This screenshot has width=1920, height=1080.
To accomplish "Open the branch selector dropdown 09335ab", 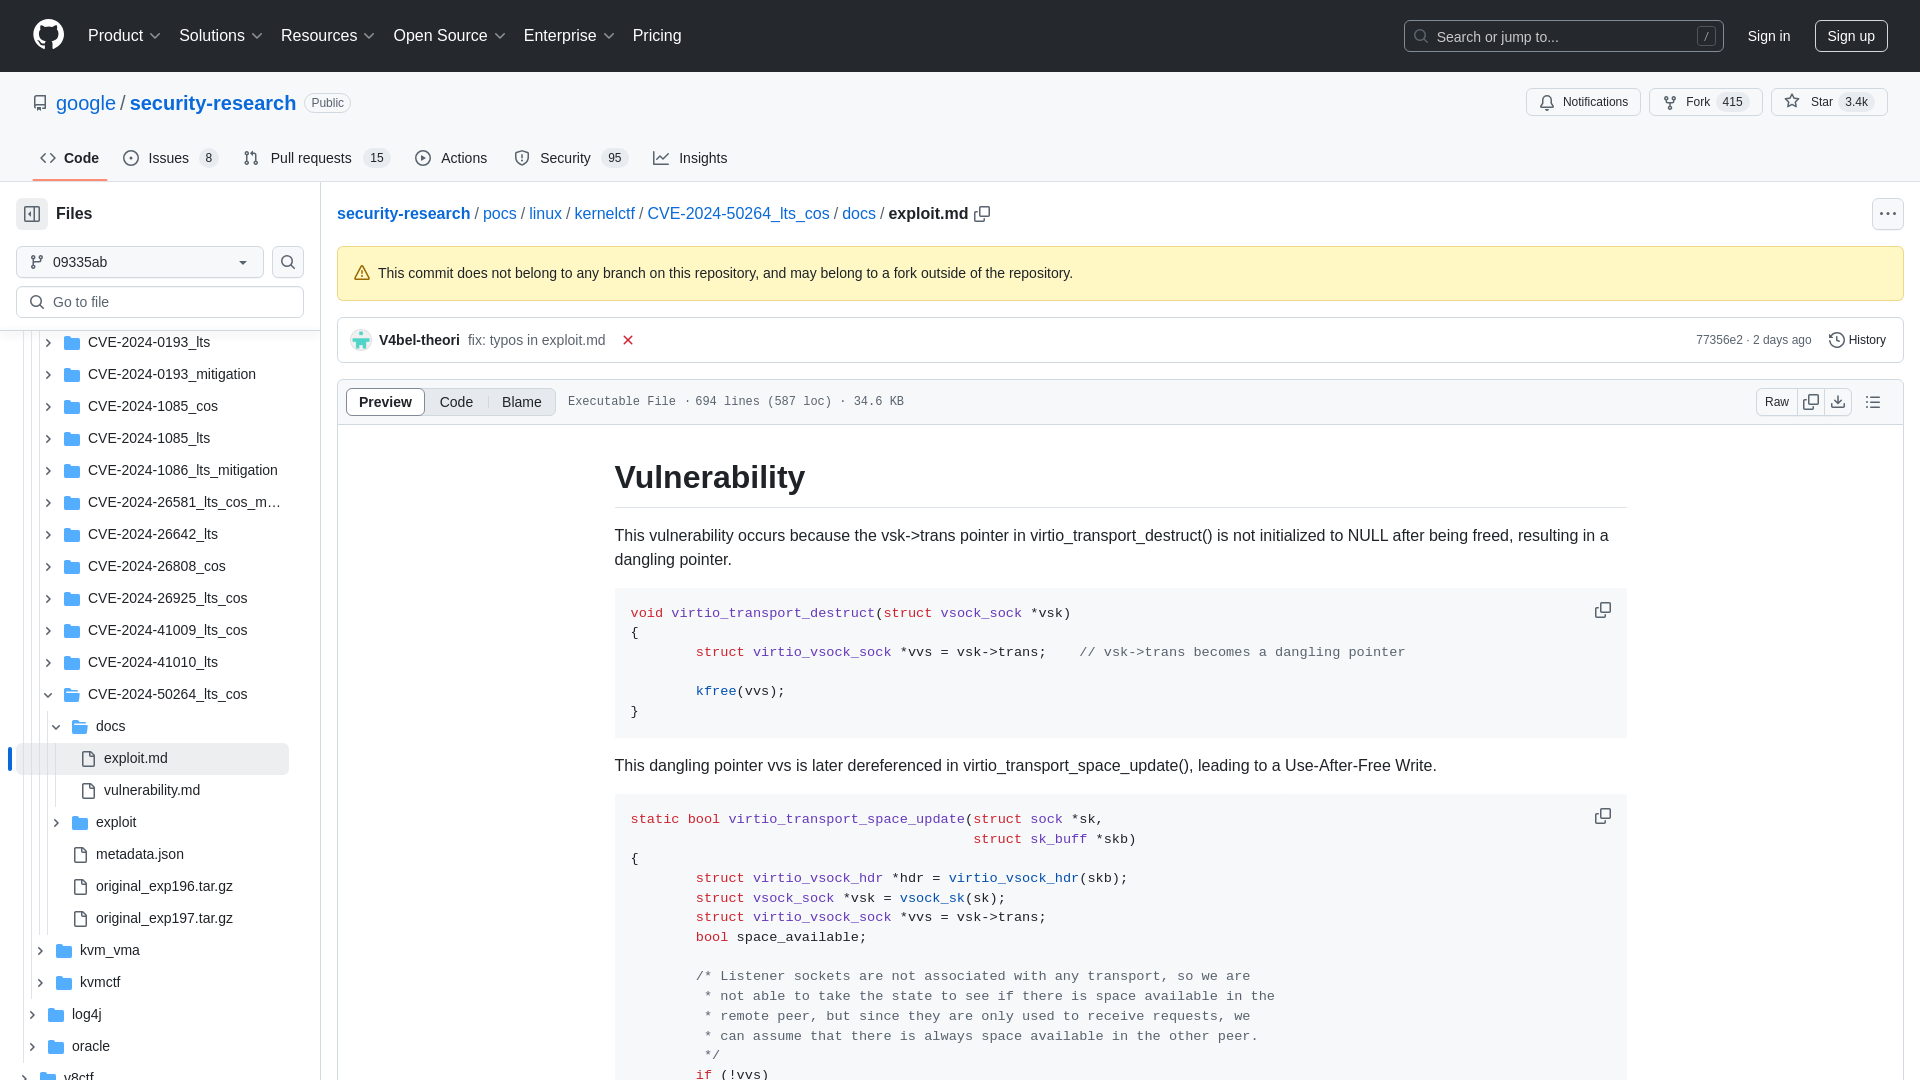I will click(x=140, y=262).
